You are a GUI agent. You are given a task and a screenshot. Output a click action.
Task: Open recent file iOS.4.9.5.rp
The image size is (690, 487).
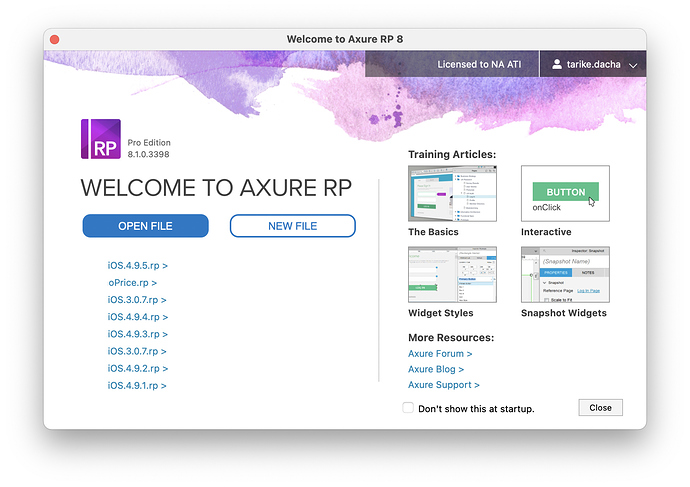click(x=137, y=266)
